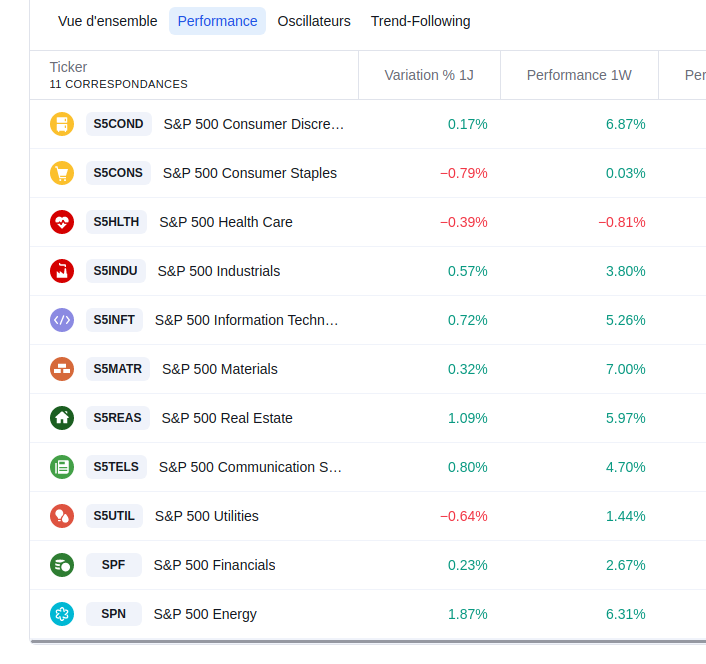
Task: Sort by Performance 1W column header
Action: [579, 75]
